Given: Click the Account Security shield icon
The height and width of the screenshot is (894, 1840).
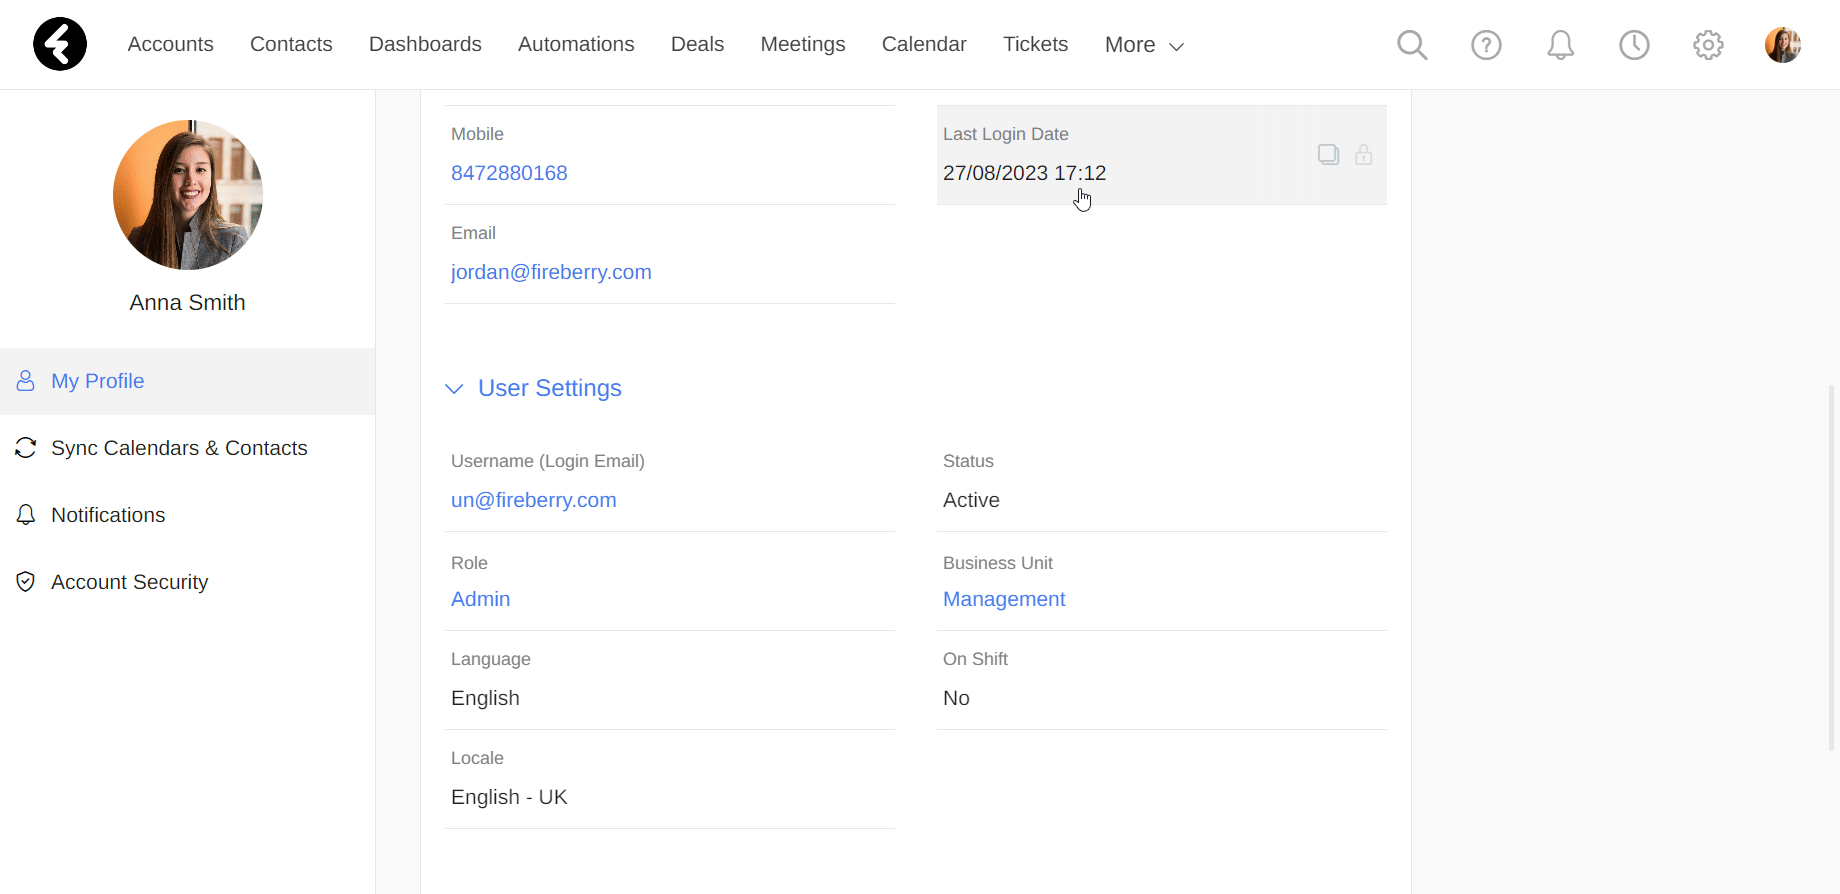Looking at the screenshot, I should [26, 582].
